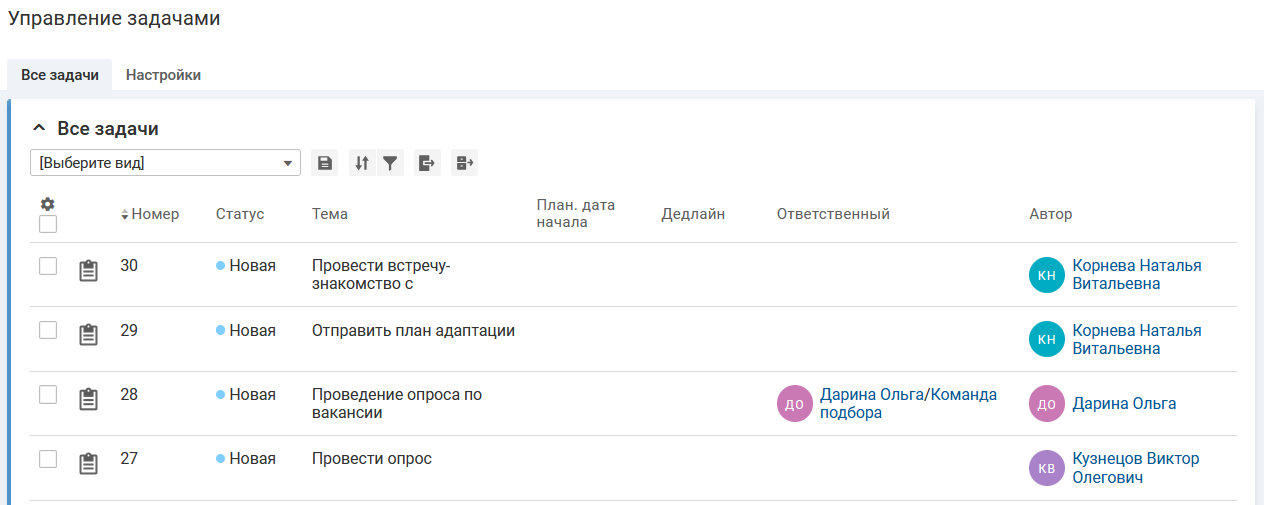
Task: Open responsible link Дарина Ольга/Команда подбора
Action: pyautogui.click(x=908, y=403)
